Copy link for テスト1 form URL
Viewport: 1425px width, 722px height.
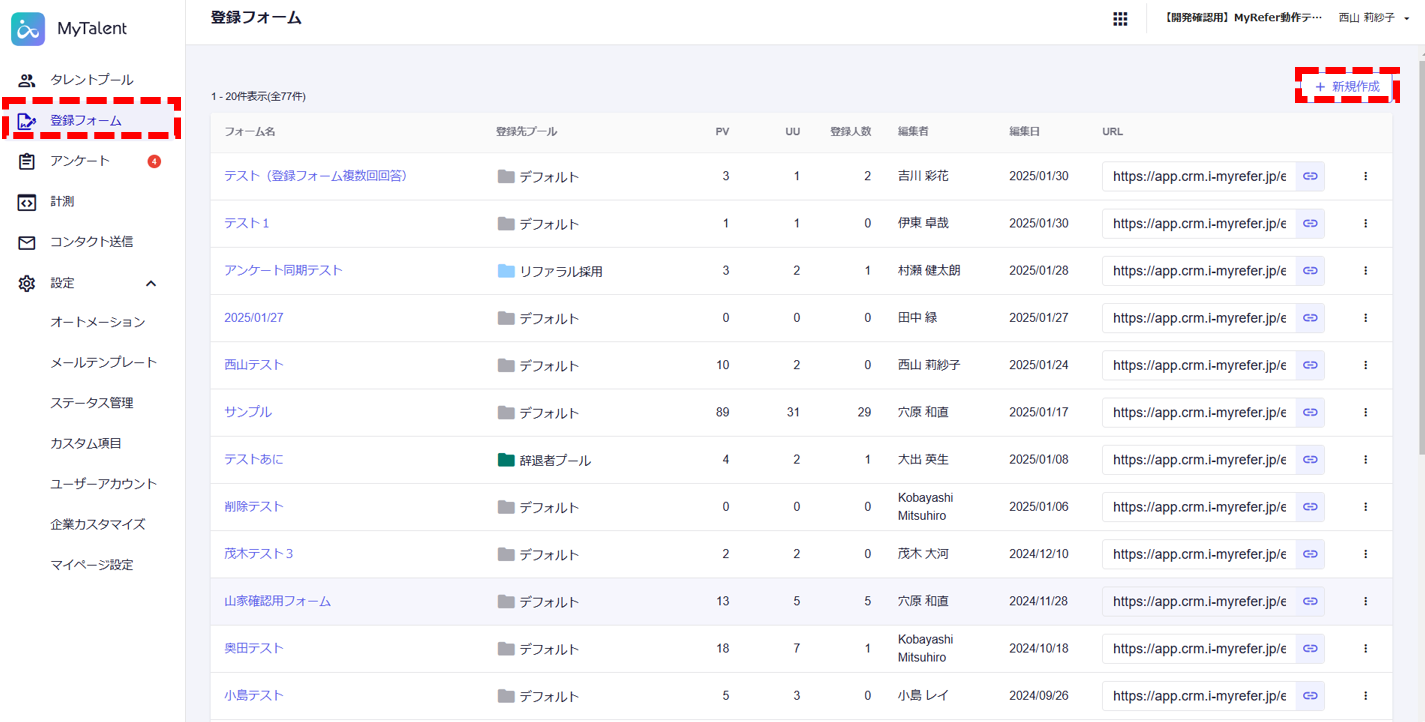pos(1310,223)
